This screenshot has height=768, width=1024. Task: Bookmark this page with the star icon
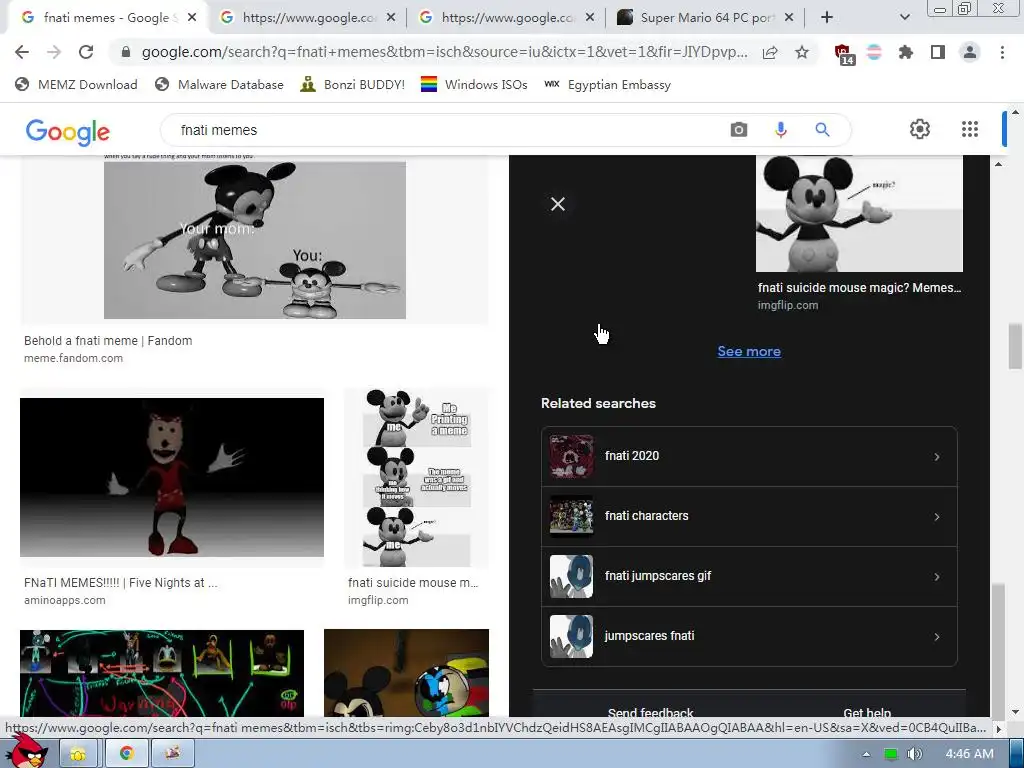click(x=802, y=52)
